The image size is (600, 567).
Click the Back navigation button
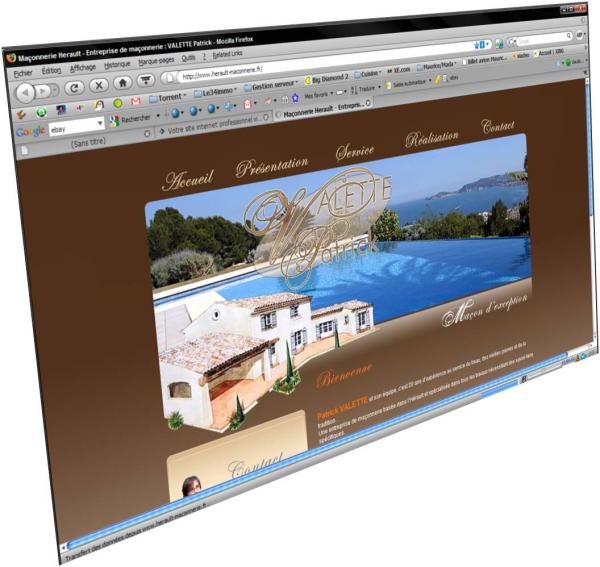tap(25, 93)
